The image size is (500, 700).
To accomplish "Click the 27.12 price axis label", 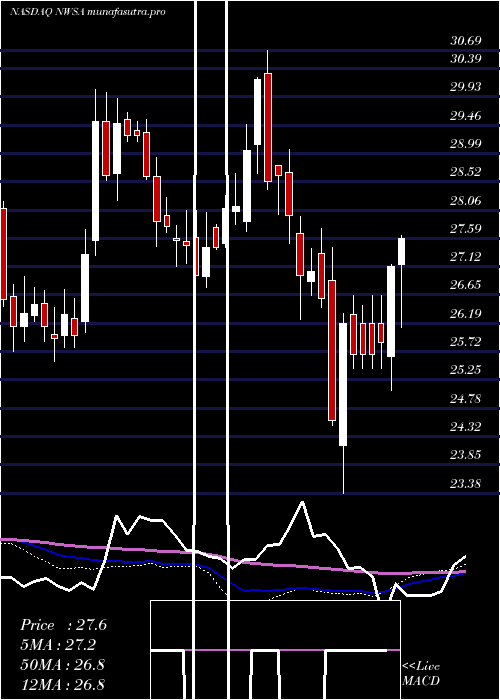I will tap(466, 257).
